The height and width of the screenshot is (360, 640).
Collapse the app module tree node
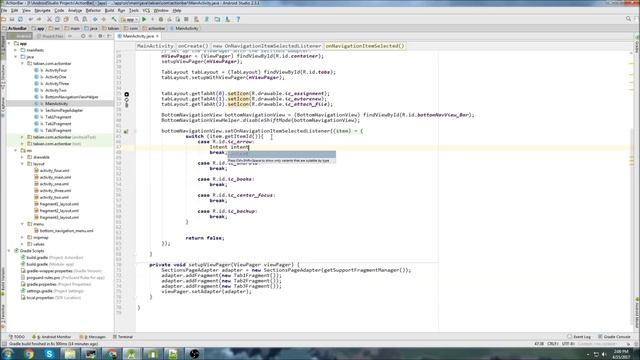click(x=9, y=43)
